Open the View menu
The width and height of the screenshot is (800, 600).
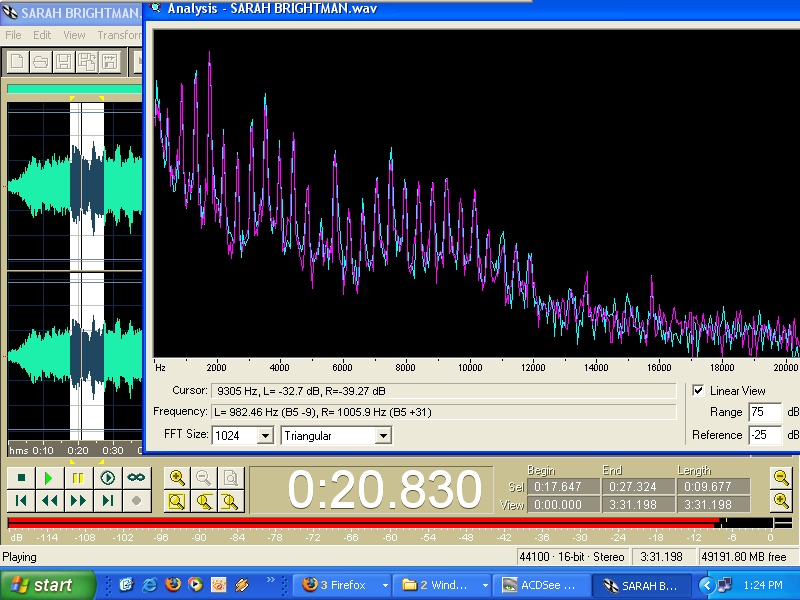click(75, 35)
